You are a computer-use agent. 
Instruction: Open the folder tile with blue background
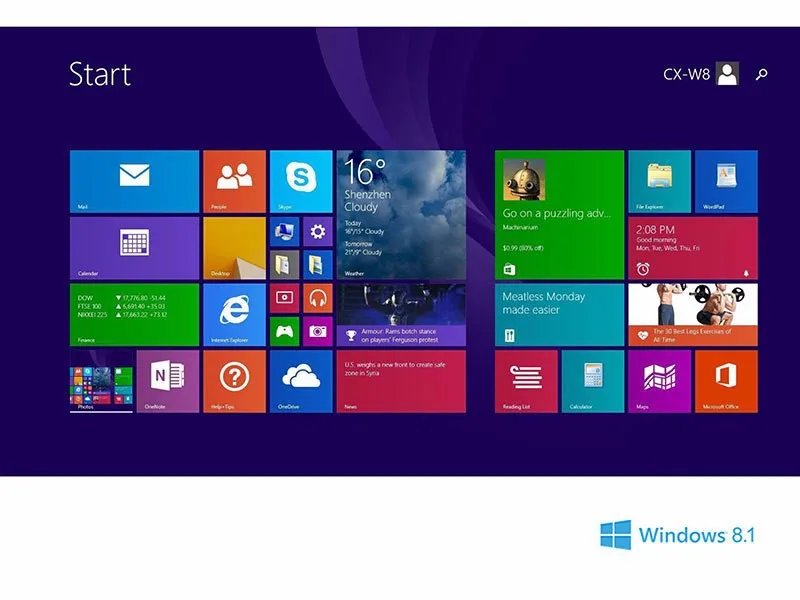318,265
